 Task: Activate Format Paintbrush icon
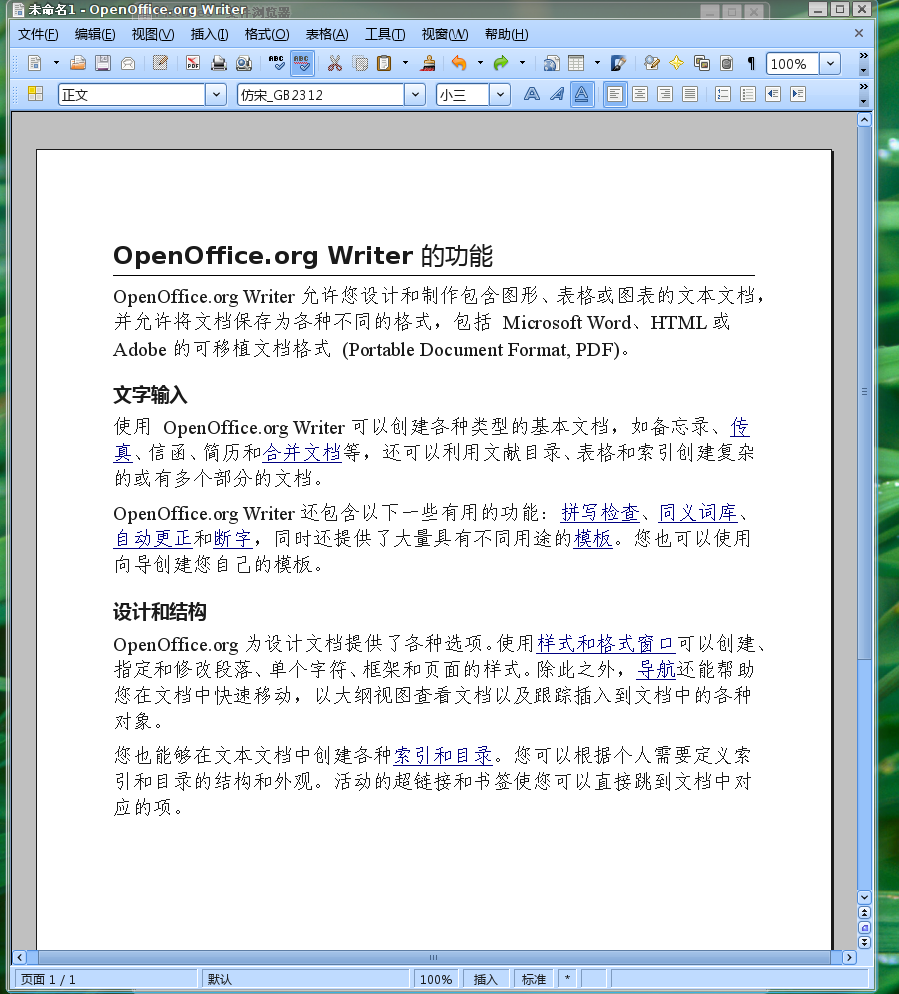click(429, 63)
